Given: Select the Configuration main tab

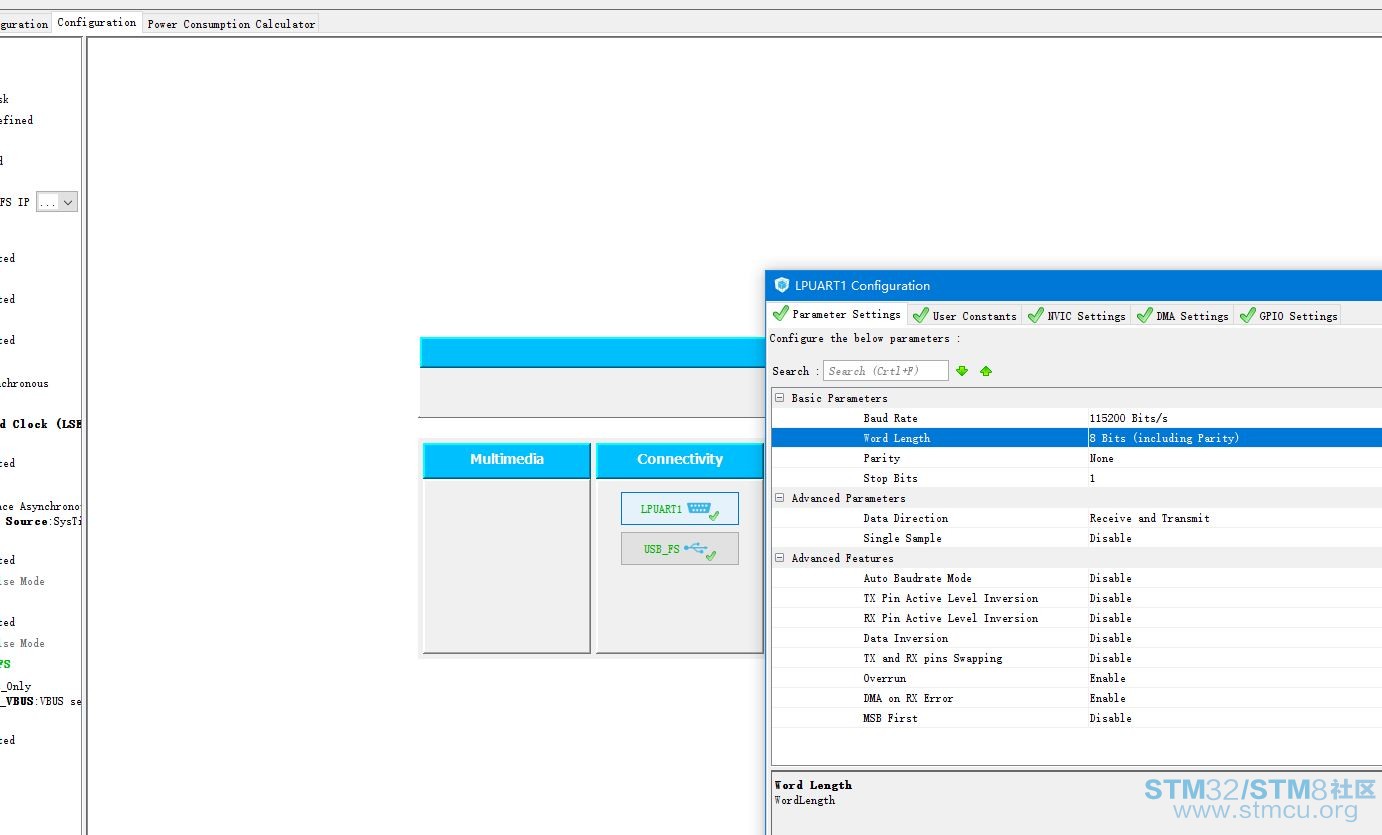Looking at the screenshot, I should point(97,22).
